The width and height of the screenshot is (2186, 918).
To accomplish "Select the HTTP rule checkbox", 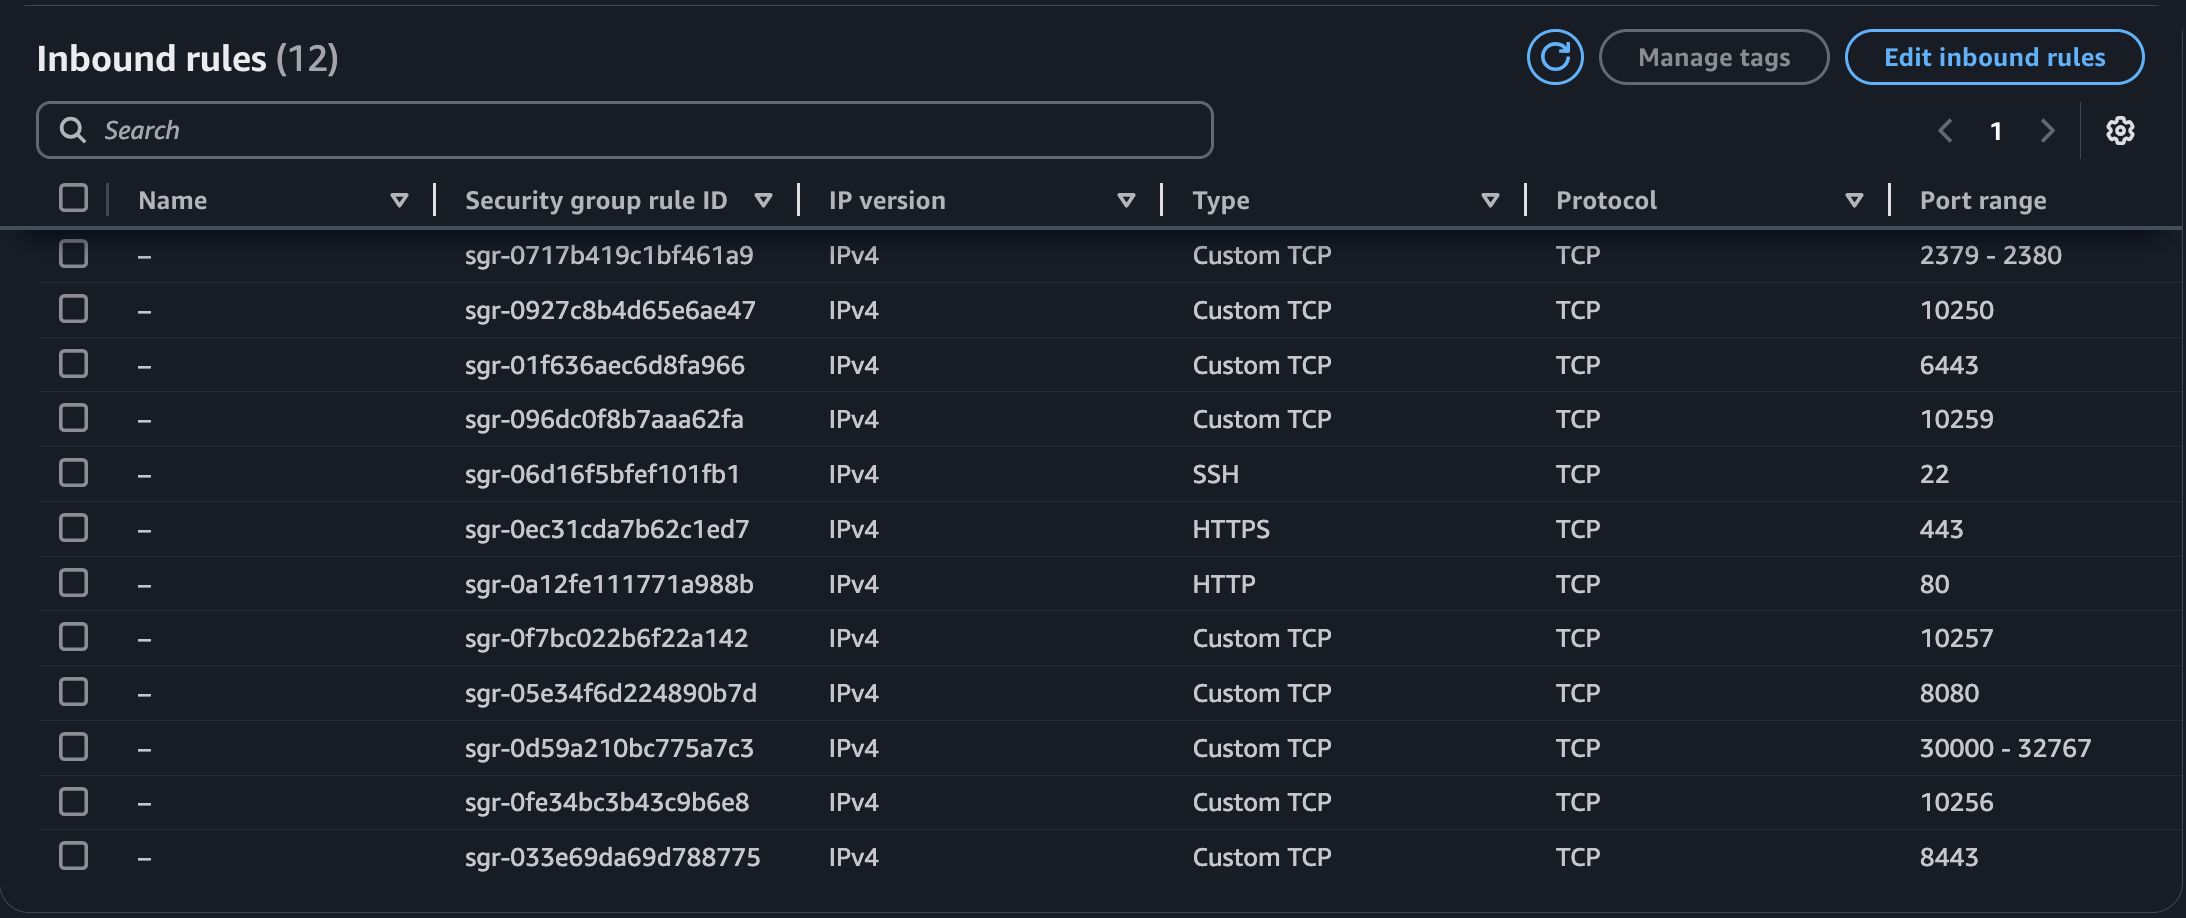I will point(73,582).
